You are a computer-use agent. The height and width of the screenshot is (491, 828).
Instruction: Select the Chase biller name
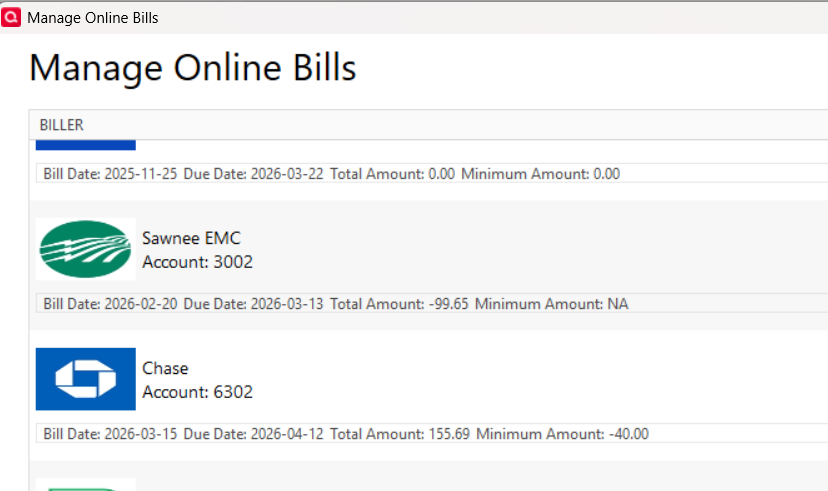pyautogui.click(x=165, y=368)
